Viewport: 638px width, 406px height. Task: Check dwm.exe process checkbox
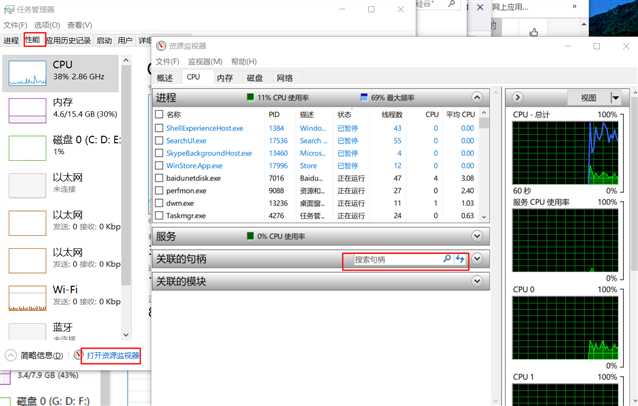159,203
